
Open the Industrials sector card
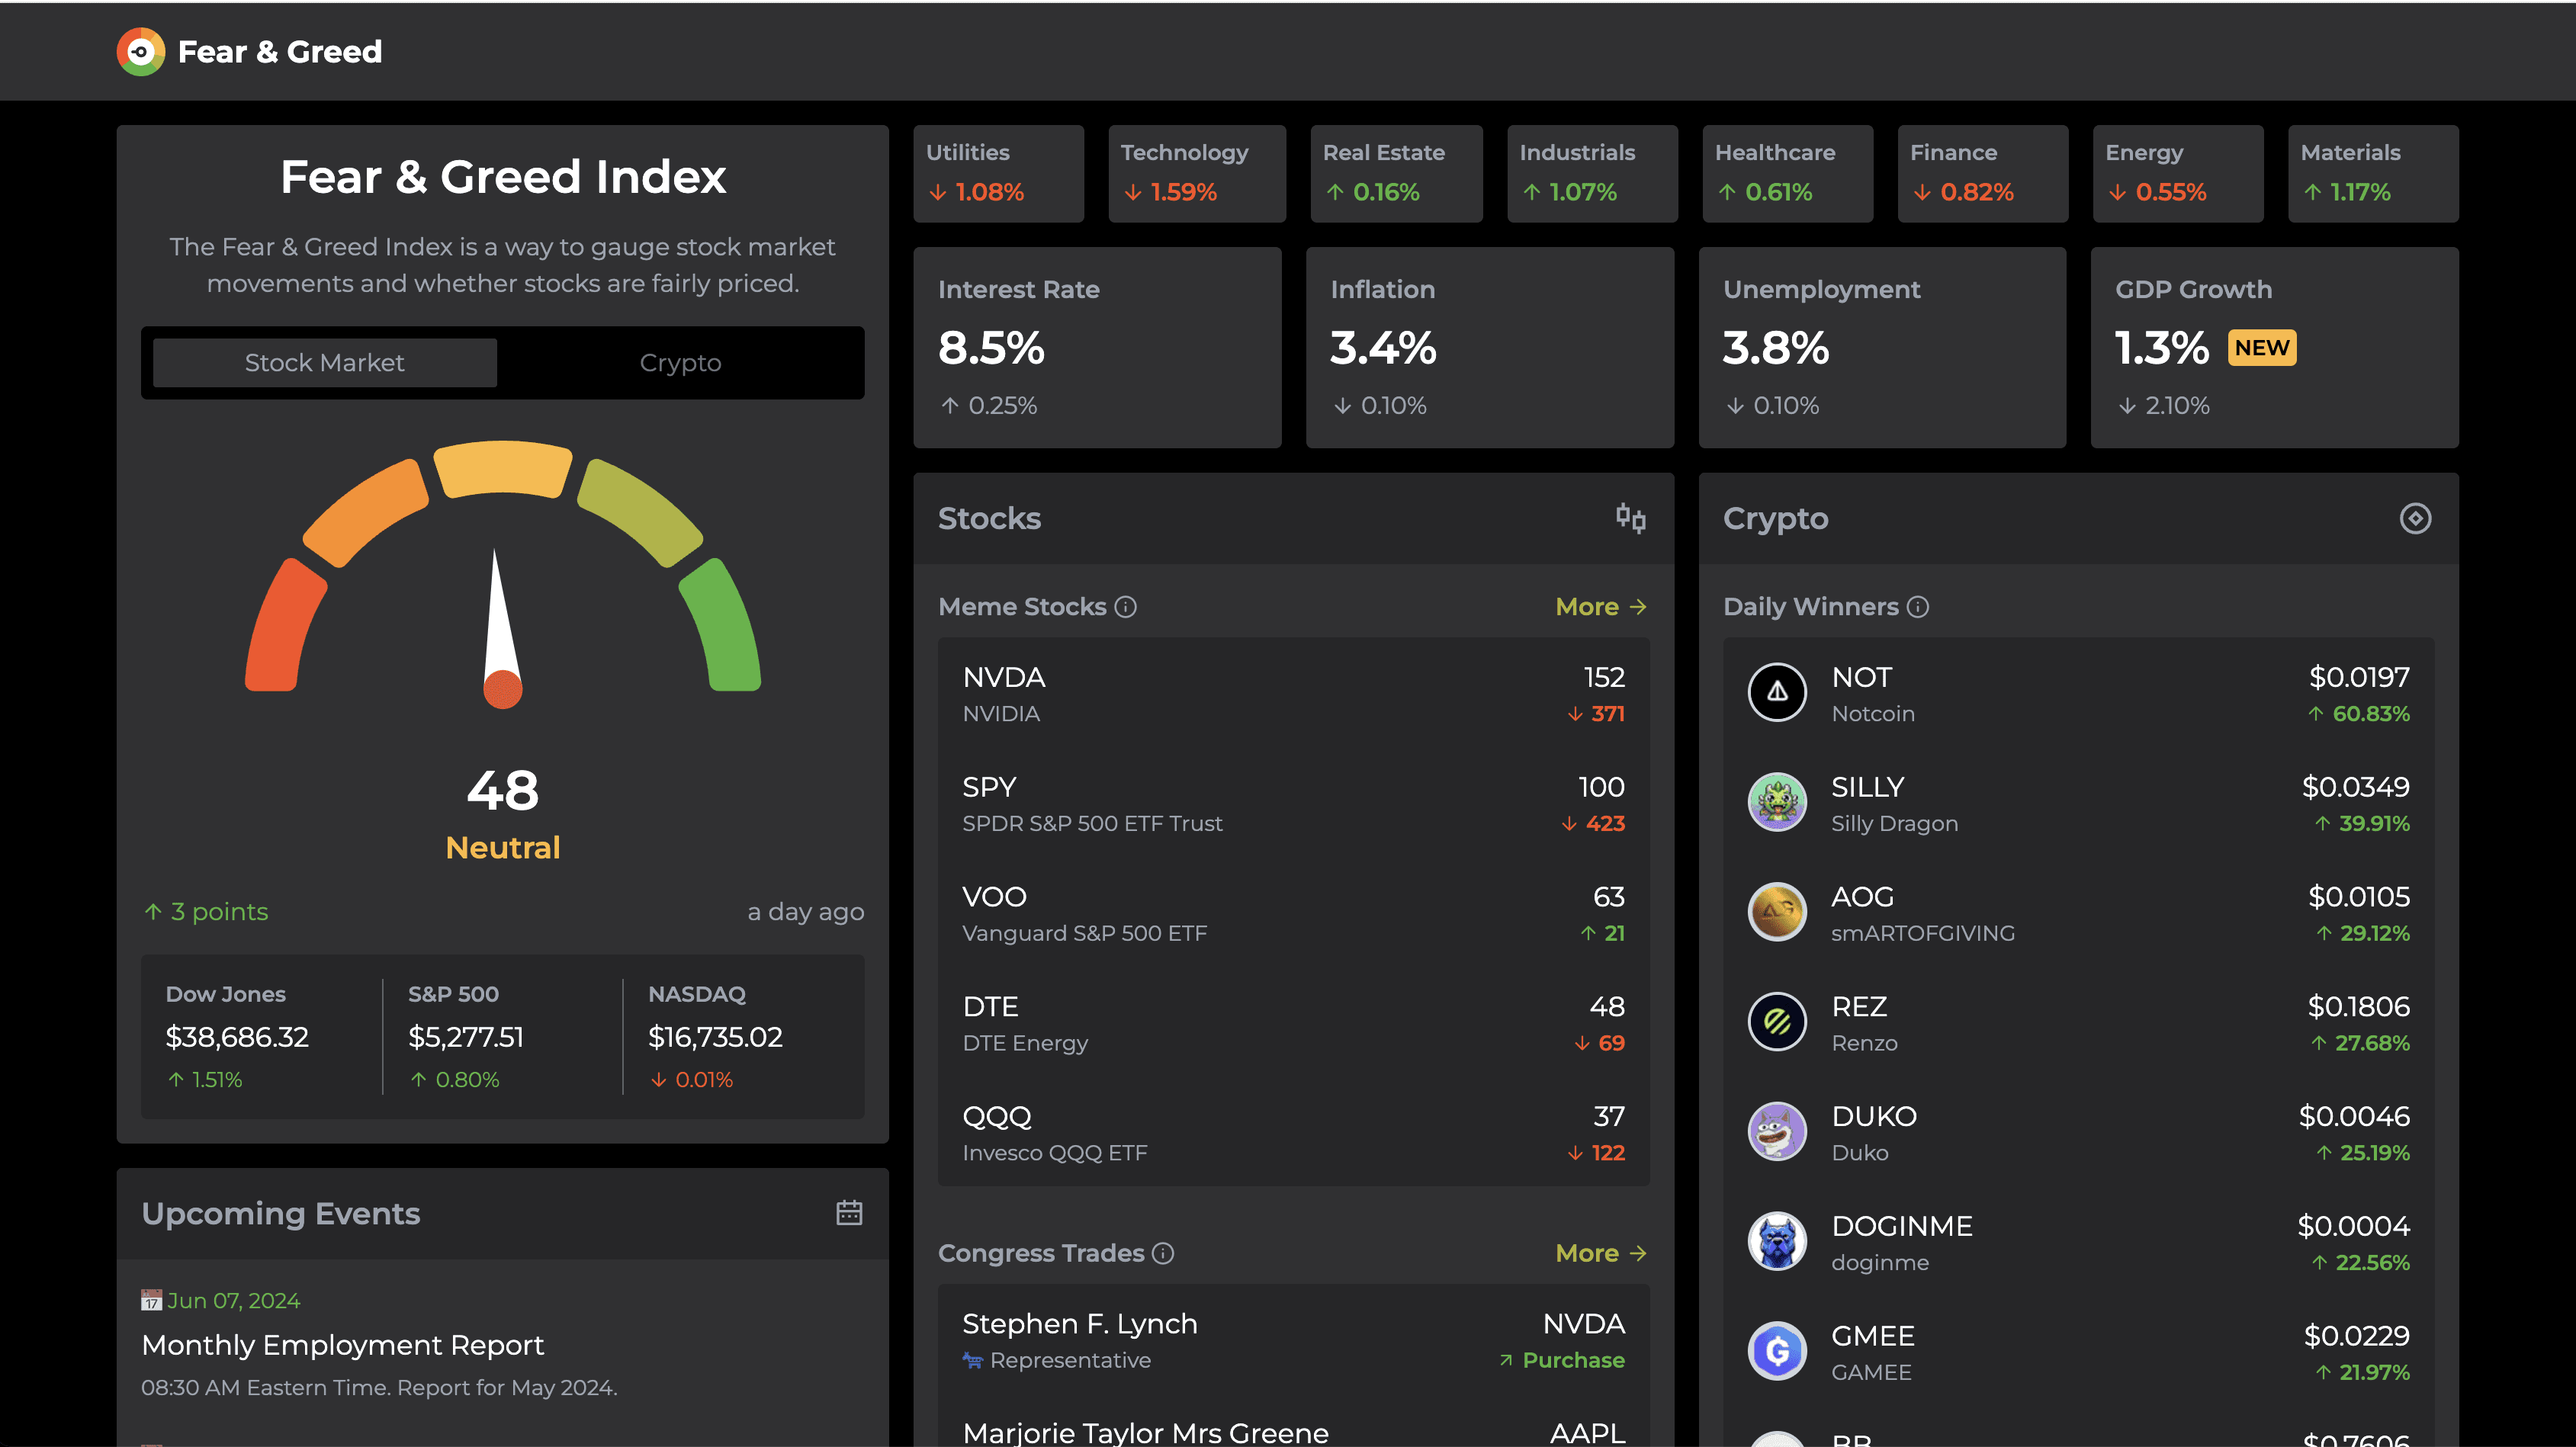click(x=1592, y=173)
